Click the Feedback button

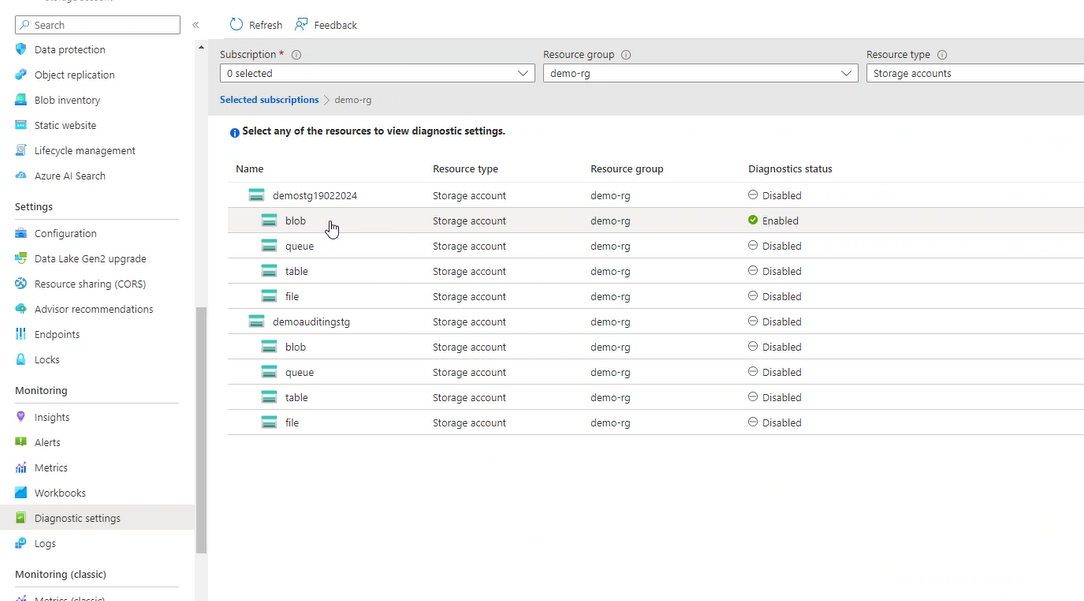(326, 25)
